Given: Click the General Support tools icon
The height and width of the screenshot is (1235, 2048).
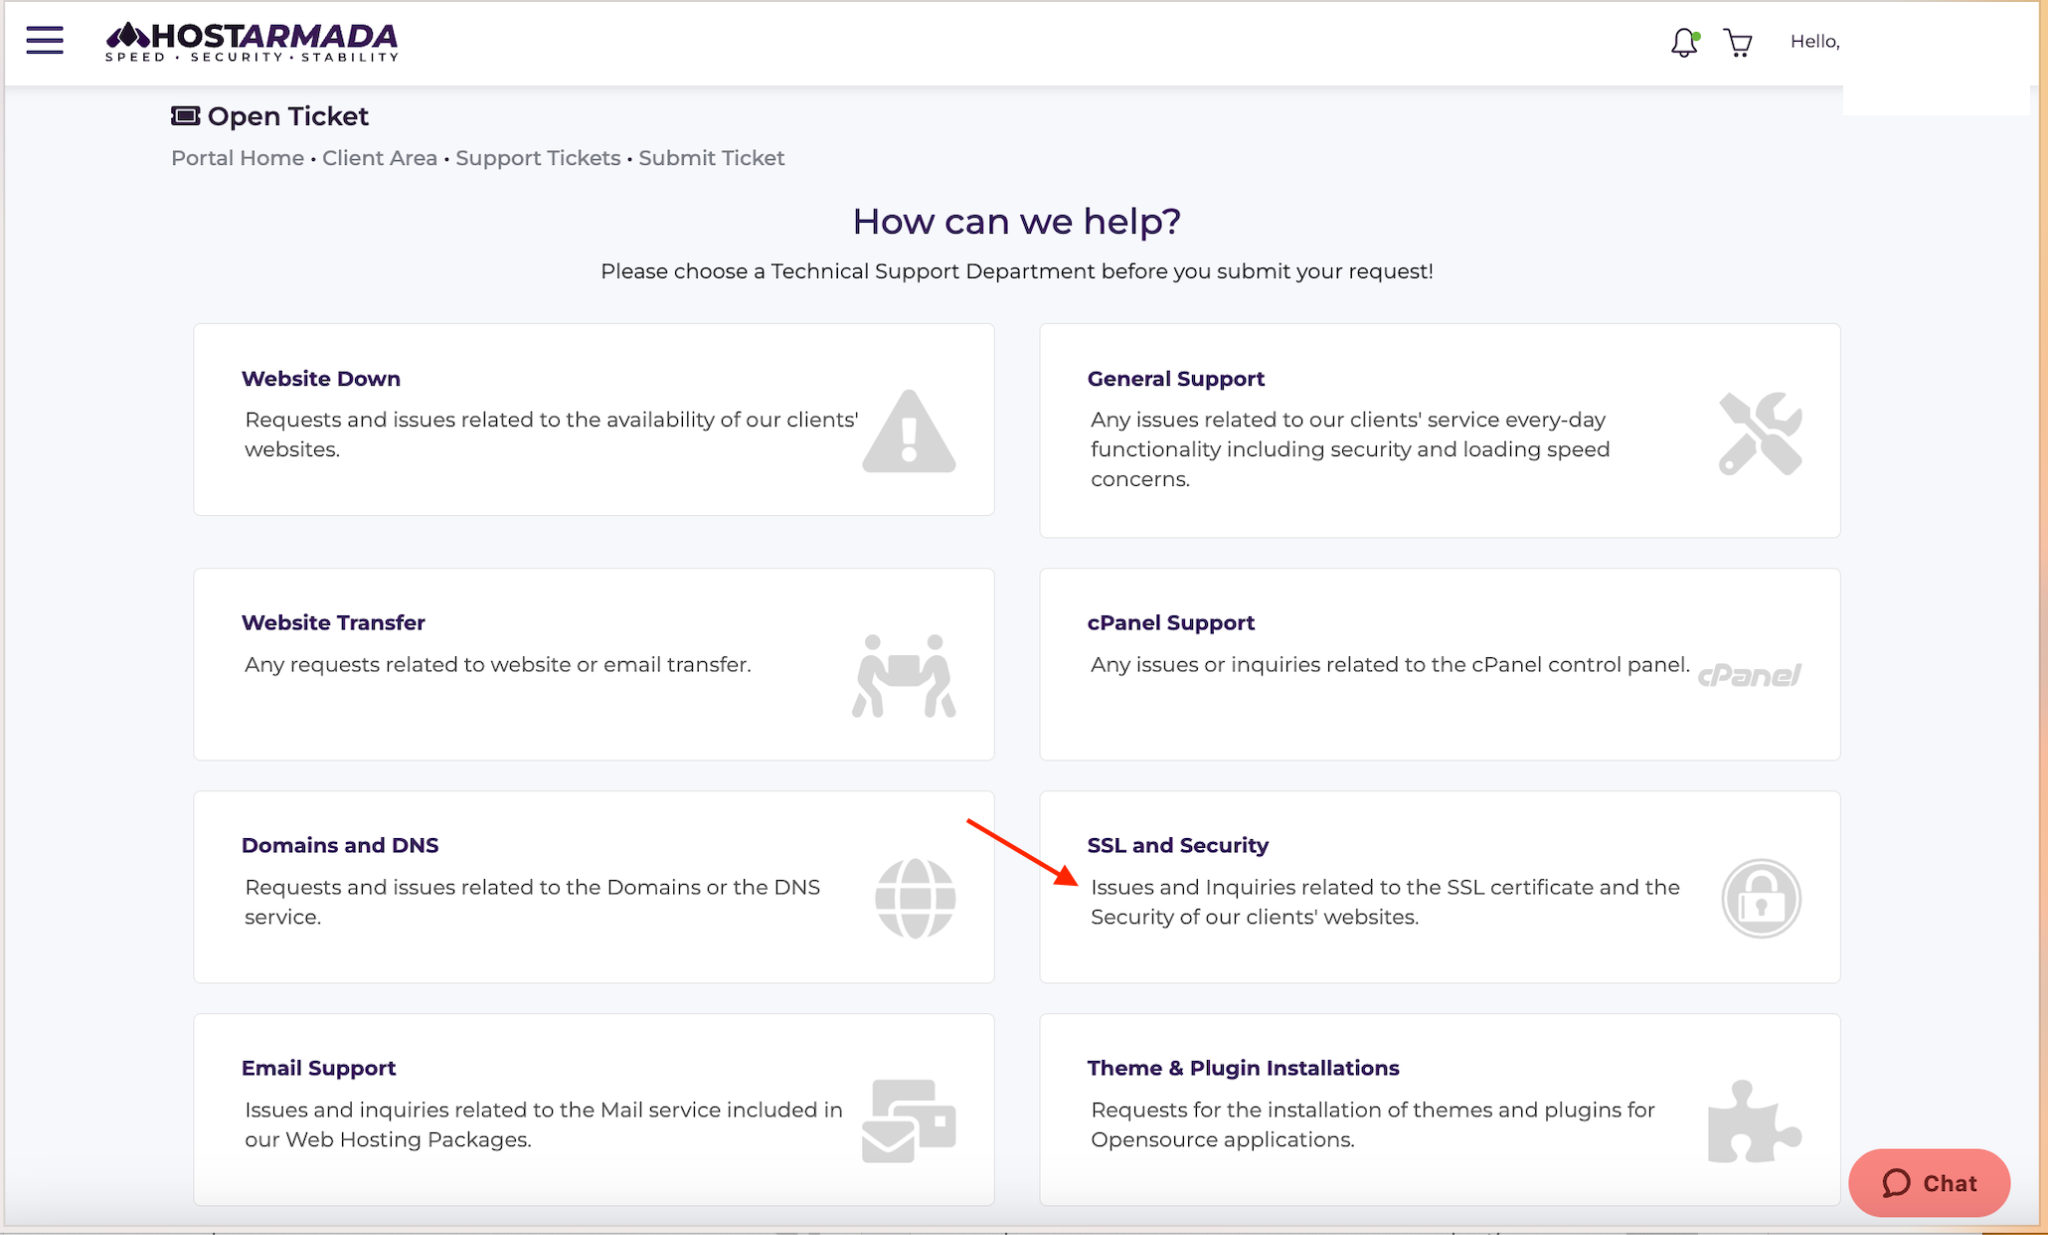Looking at the screenshot, I should [1760, 433].
